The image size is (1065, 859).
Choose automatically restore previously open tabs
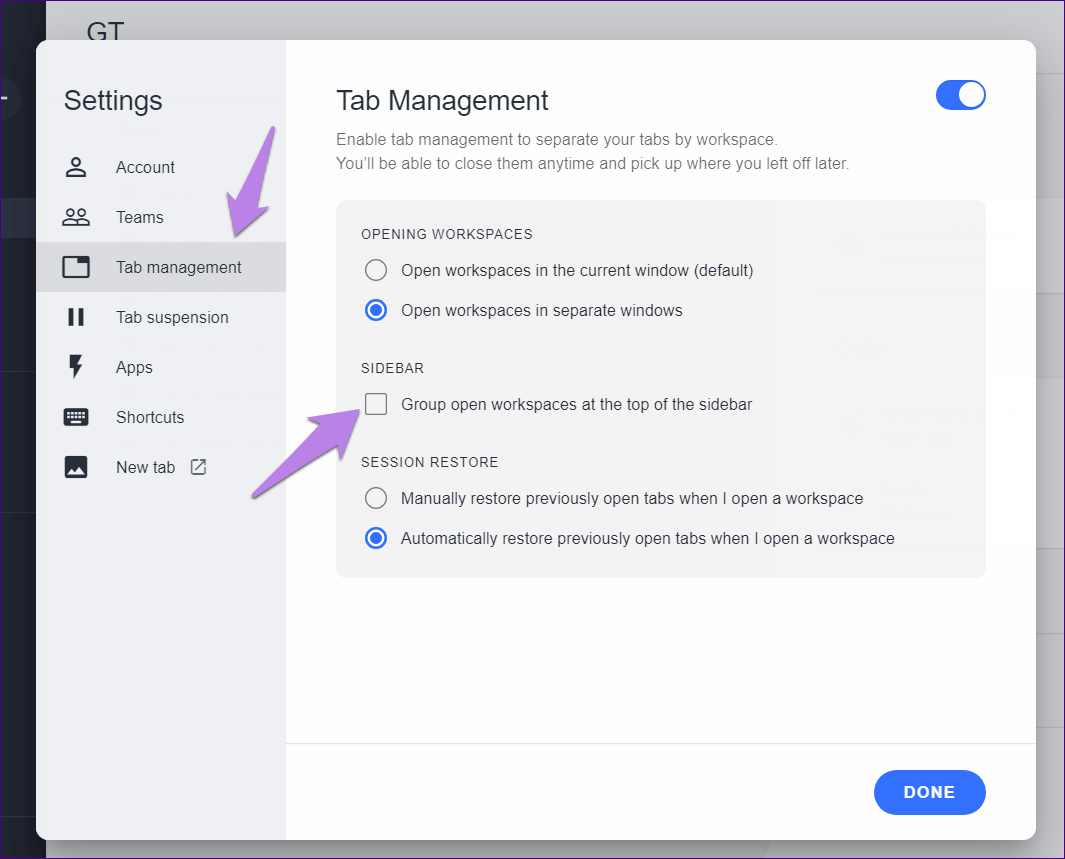click(x=376, y=538)
